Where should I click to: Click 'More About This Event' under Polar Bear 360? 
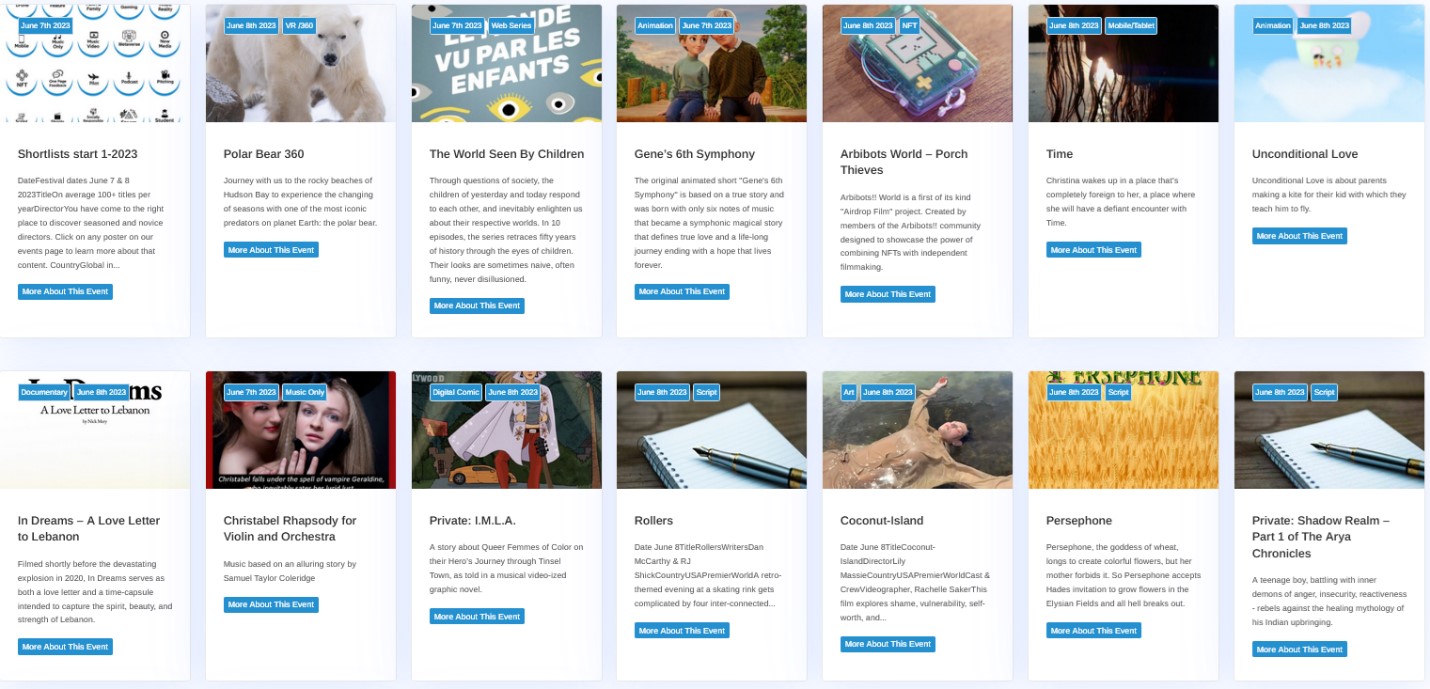point(271,250)
